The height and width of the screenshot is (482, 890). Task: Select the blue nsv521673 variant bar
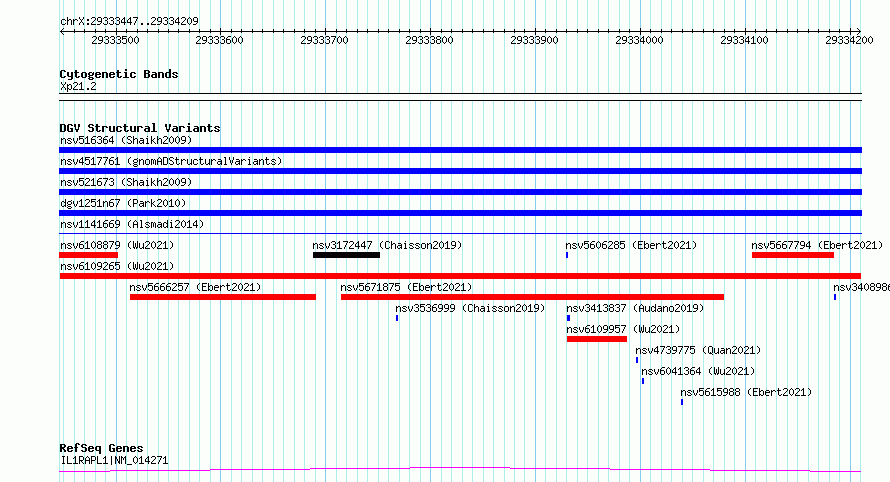pyautogui.click(x=460, y=192)
